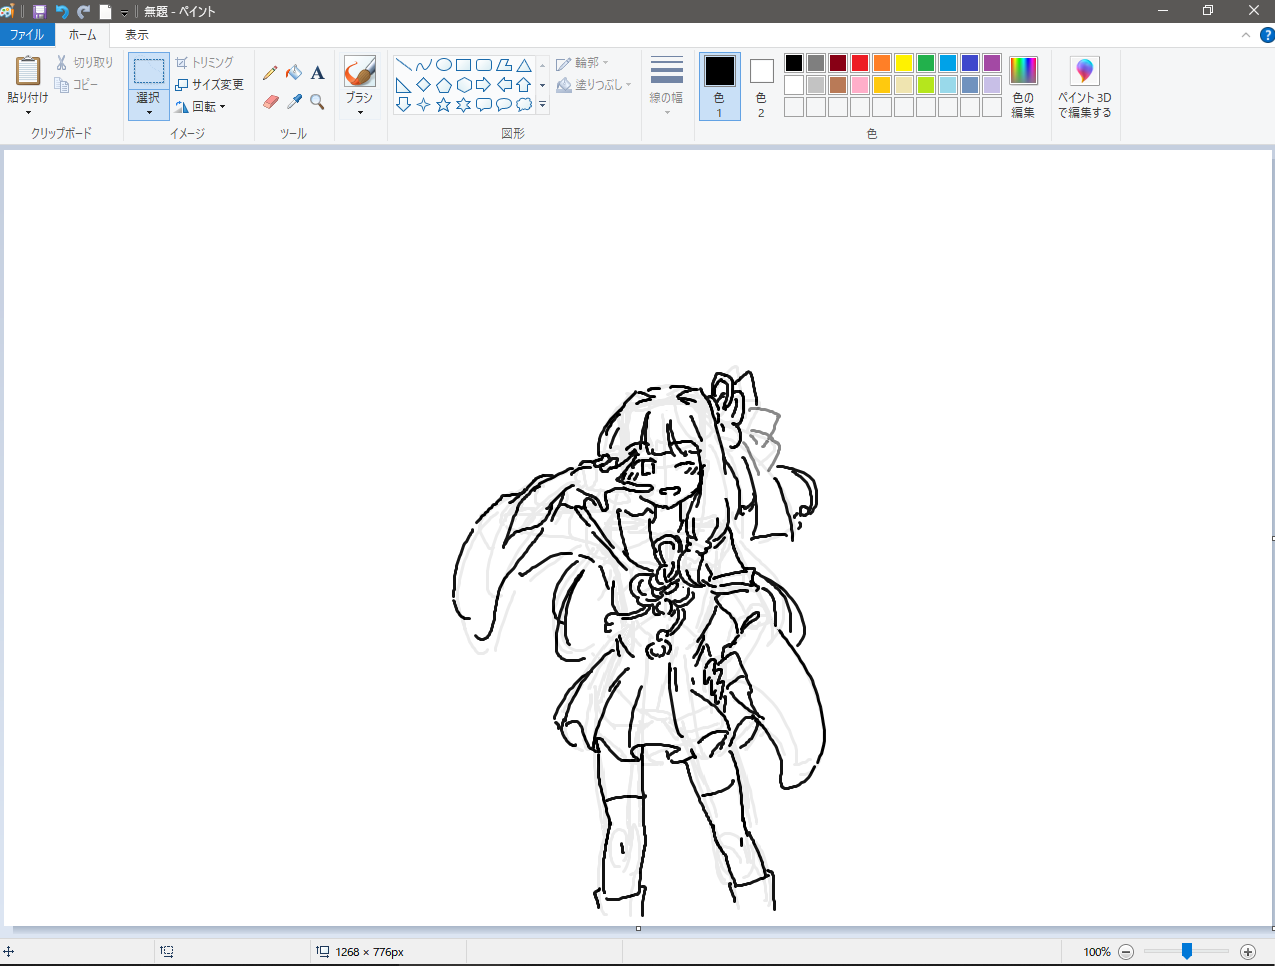Pick the red color swatch
Viewport: 1275px width, 966px height.
pyautogui.click(x=860, y=63)
